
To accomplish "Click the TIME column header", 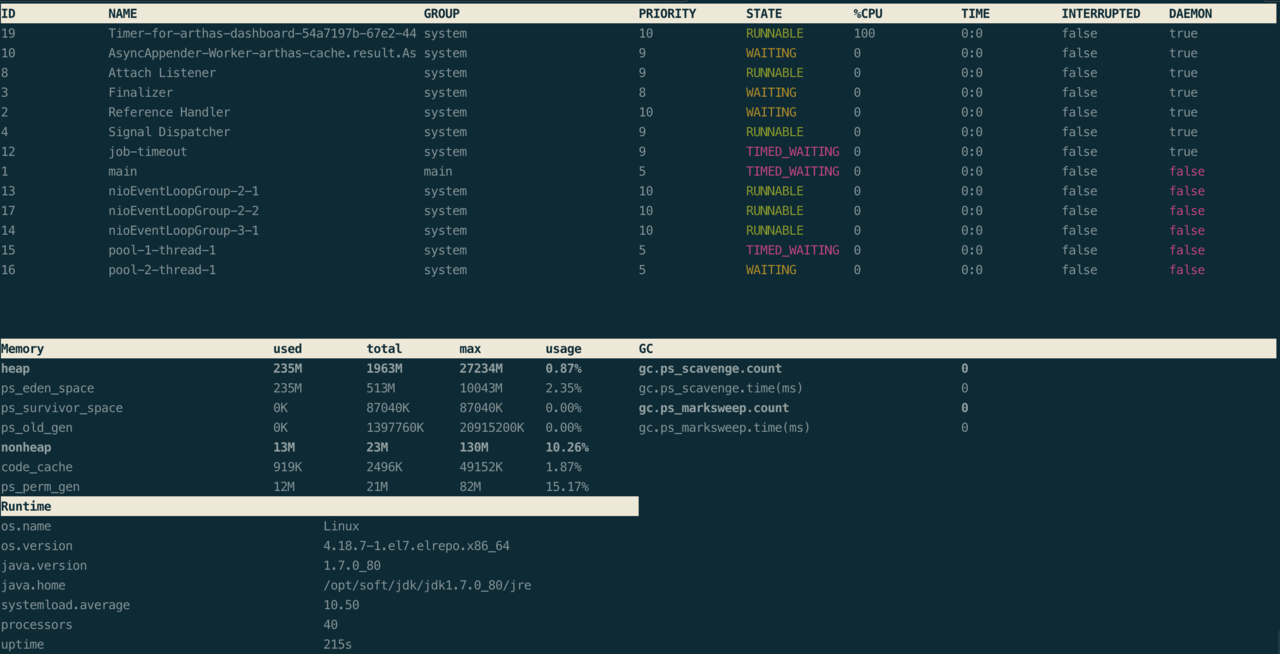I will pos(975,14).
